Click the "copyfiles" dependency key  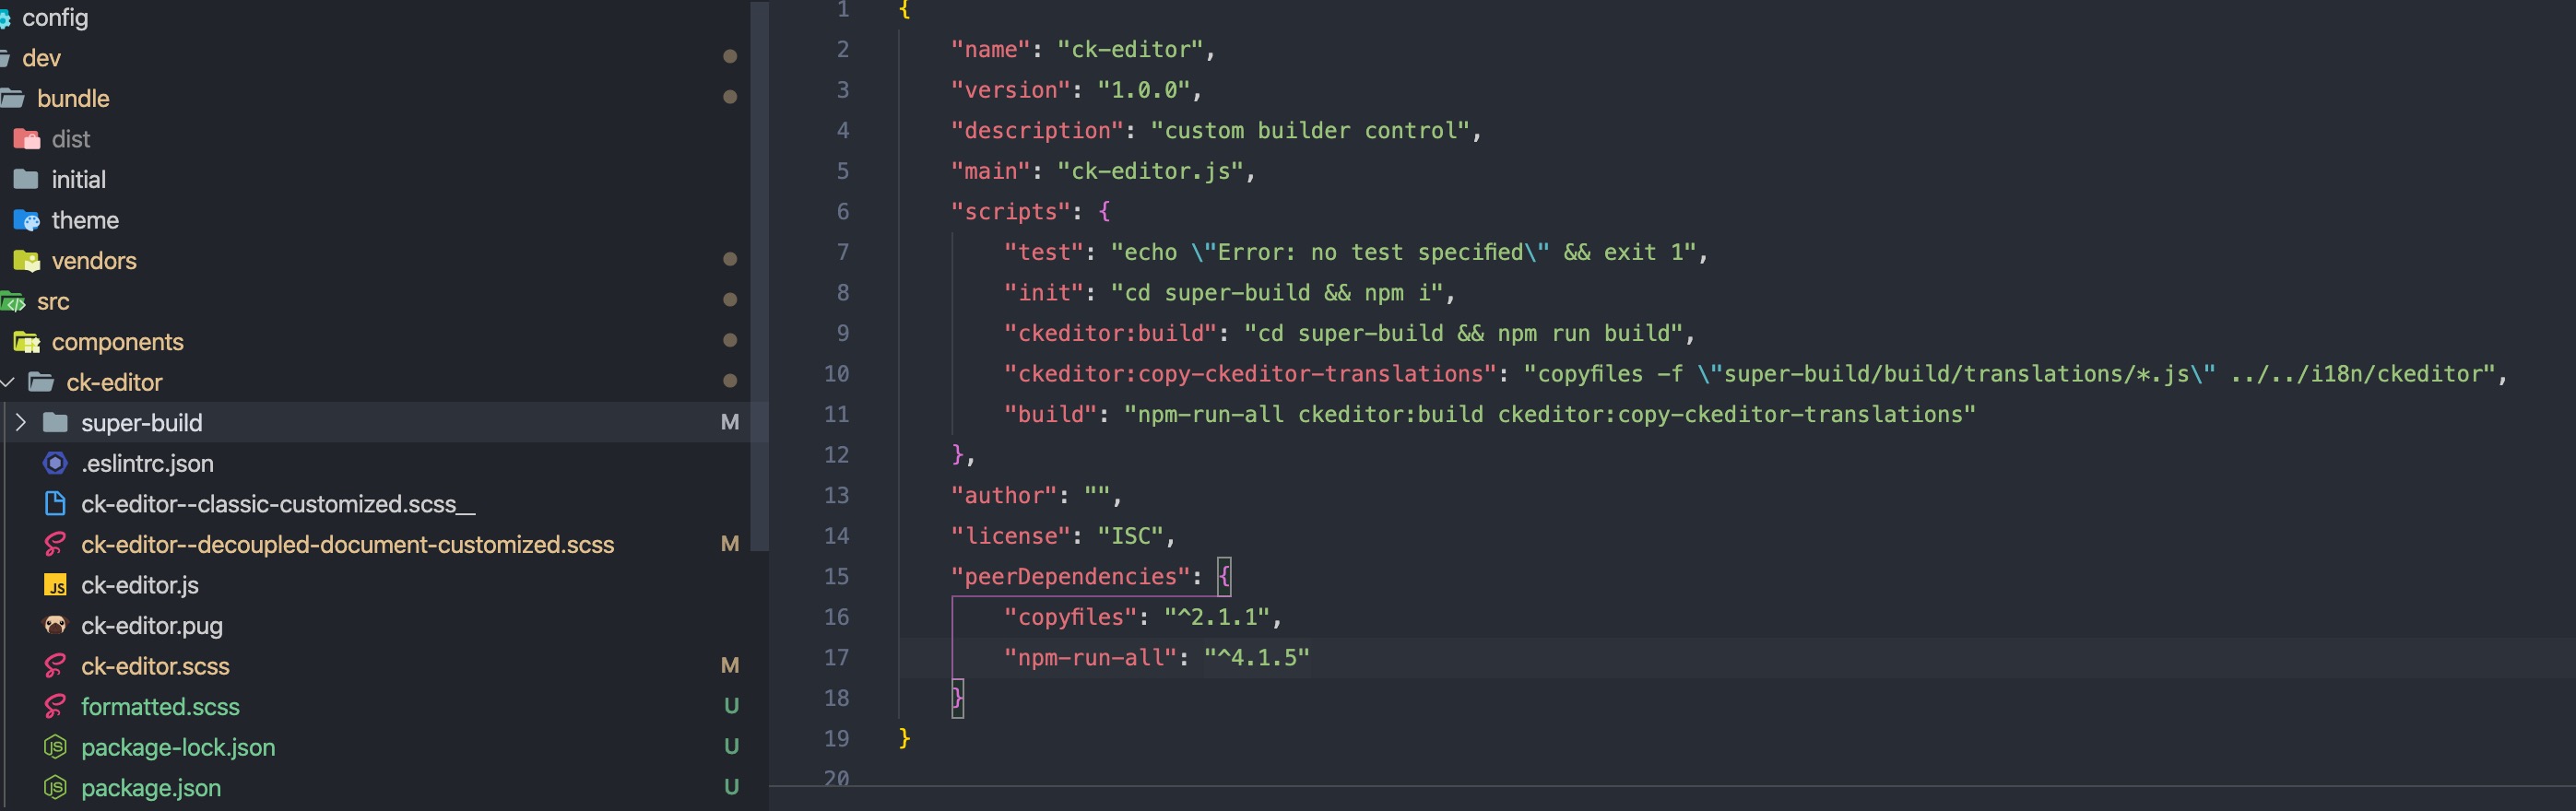(x=1070, y=617)
